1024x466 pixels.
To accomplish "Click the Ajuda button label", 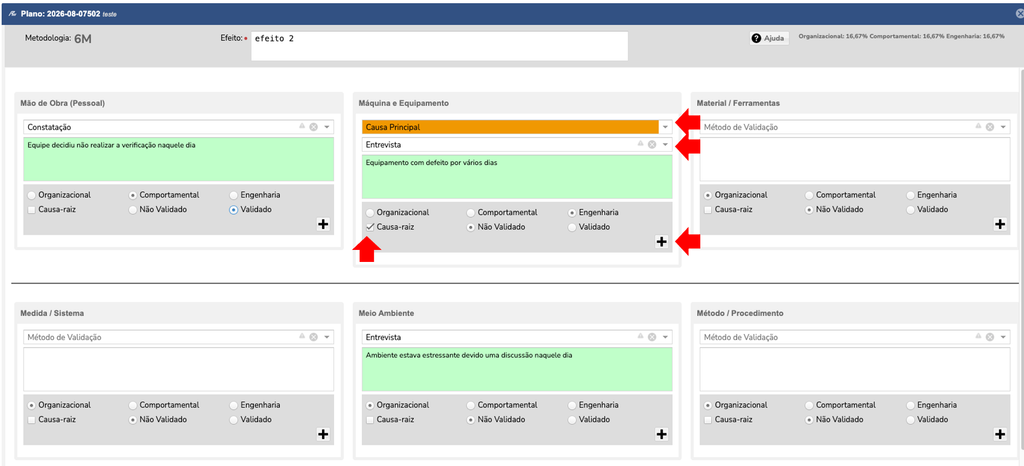I will [774, 39].
